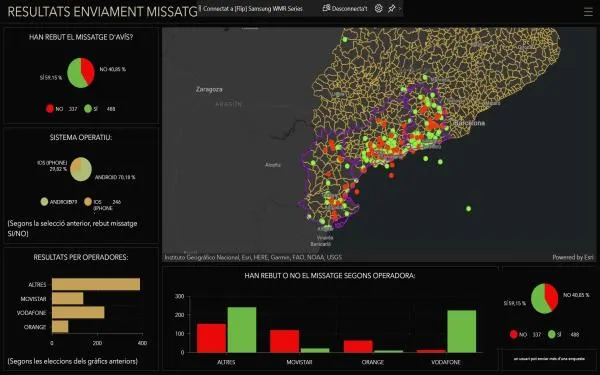The height and width of the screenshot is (375, 600).
Task: Click the ANDROID legend dot under SISTEMA OPERATIU
Action: click(x=44, y=202)
